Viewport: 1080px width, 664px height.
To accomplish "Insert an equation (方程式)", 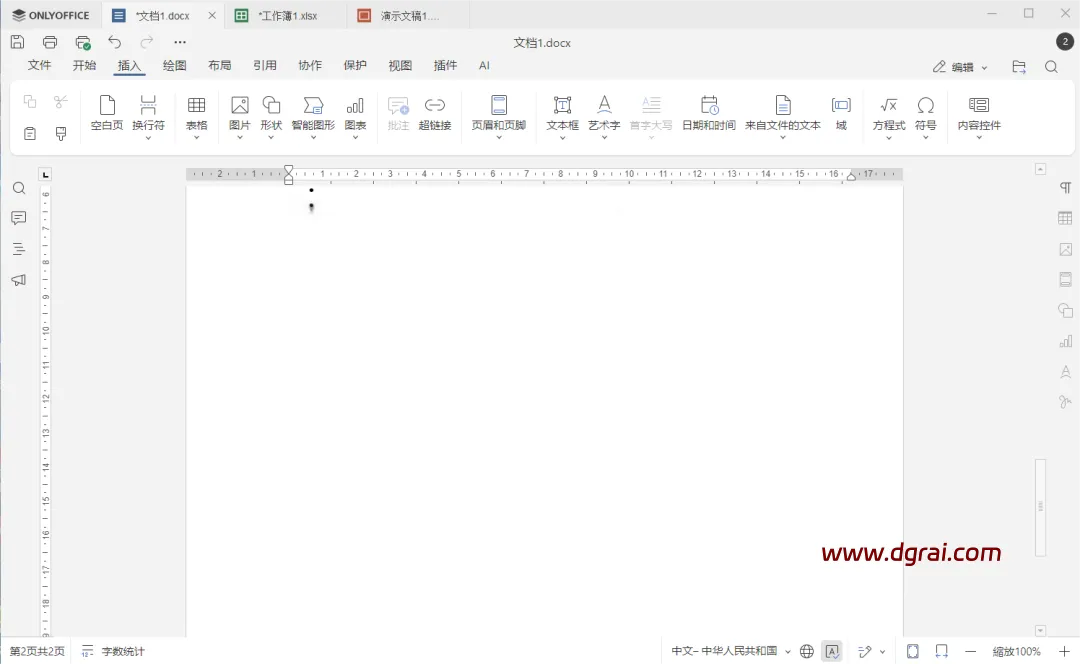I will click(x=889, y=117).
